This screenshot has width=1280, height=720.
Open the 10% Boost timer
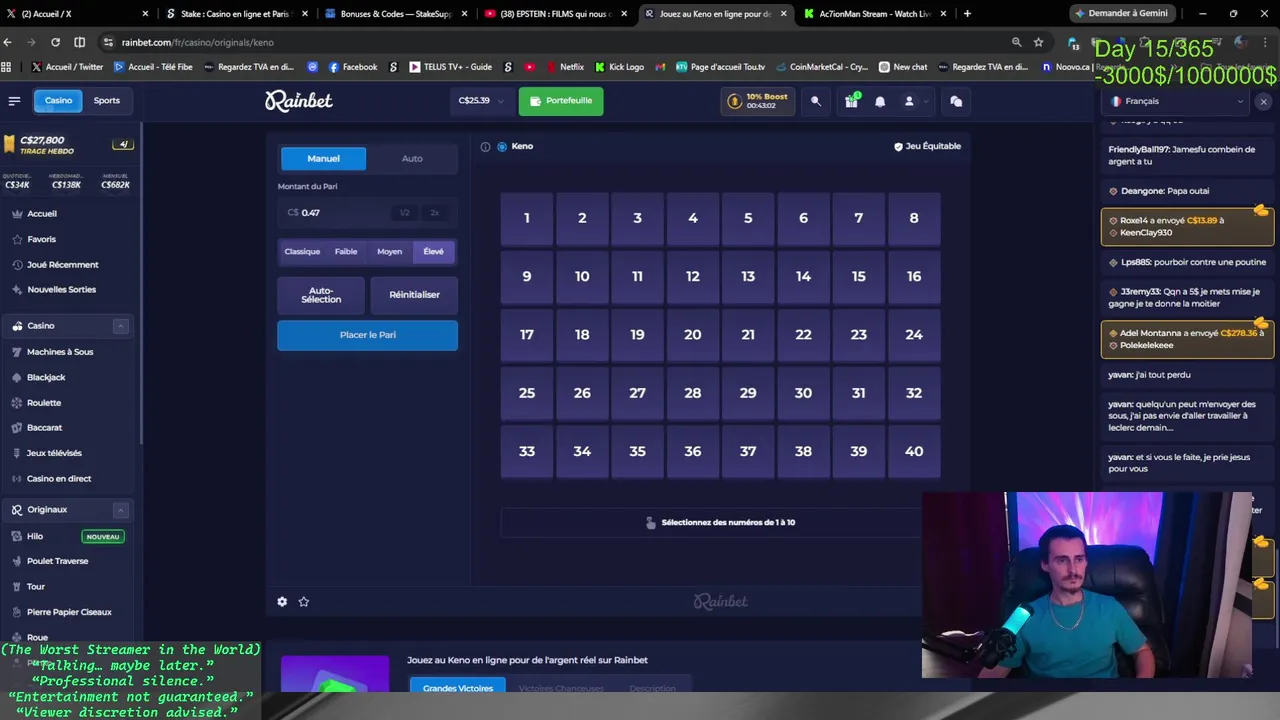click(758, 101)
